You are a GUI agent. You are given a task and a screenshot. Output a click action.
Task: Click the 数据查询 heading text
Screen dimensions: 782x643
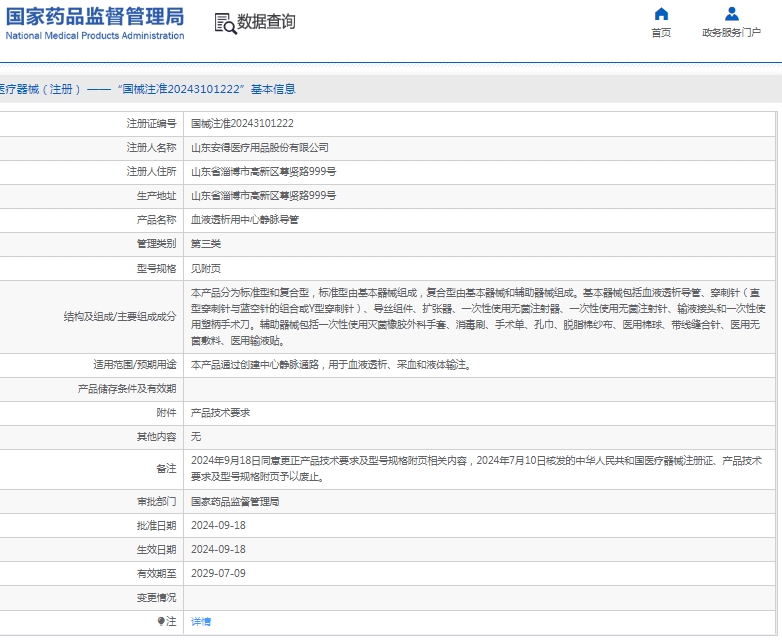coord(266,22)
